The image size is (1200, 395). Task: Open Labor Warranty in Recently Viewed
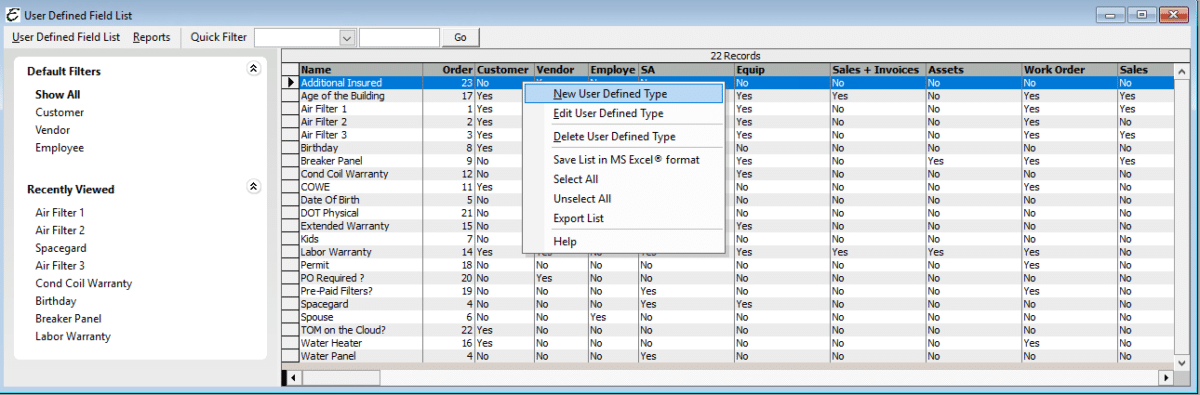click(73, 336)
